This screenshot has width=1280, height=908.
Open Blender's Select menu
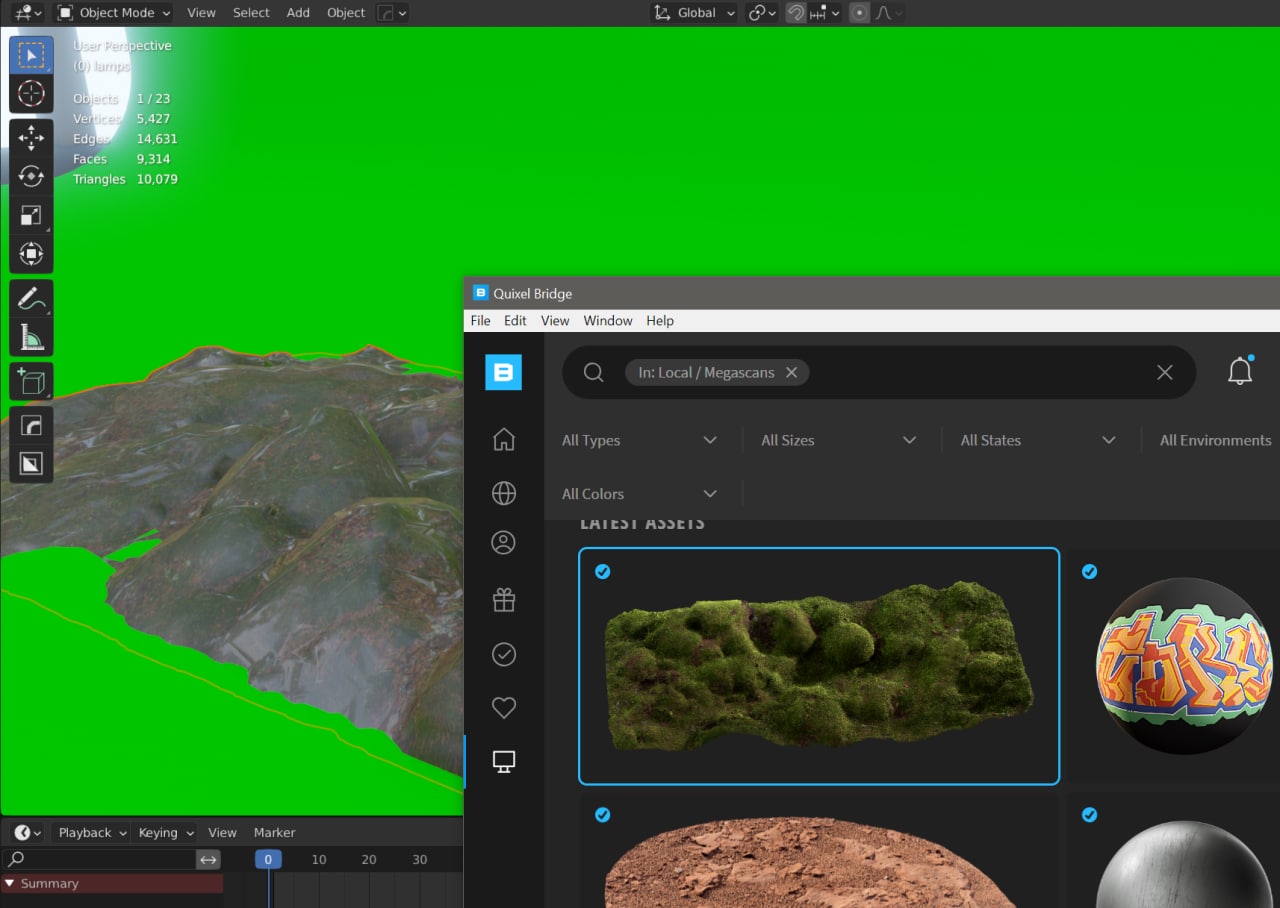tap(251, 13)
